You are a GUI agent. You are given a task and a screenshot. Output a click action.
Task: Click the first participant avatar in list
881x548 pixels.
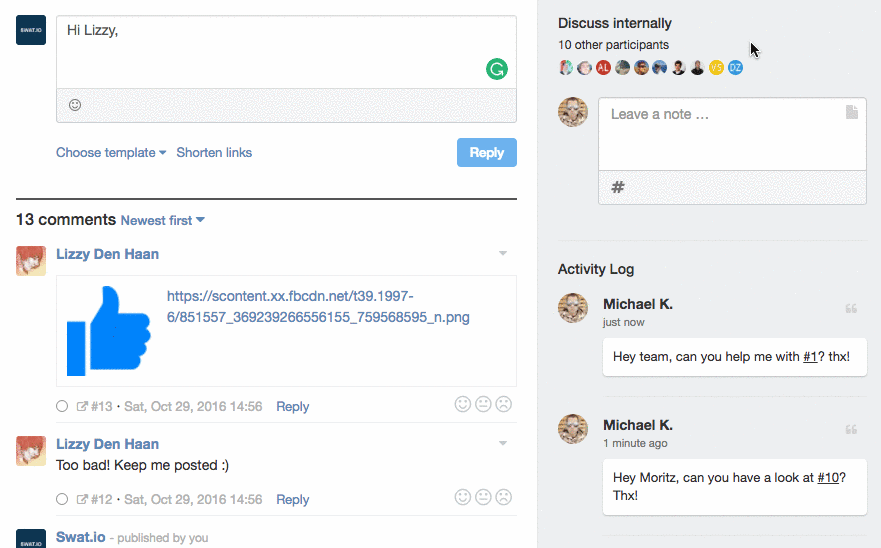pos(565,68)
